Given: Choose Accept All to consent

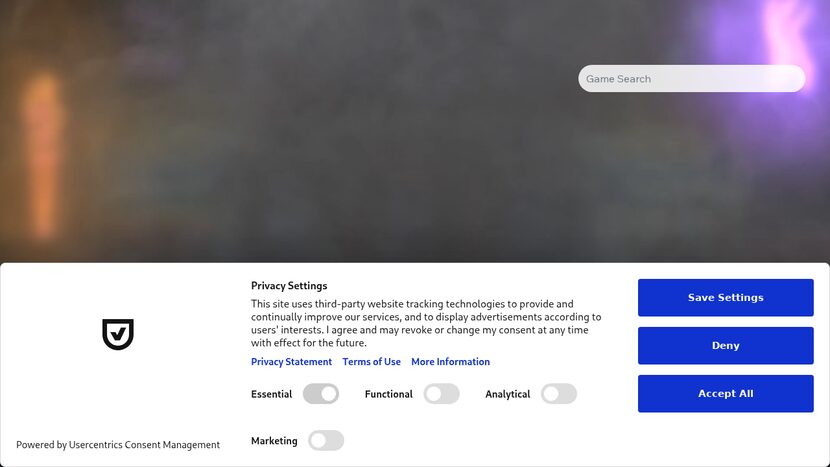Looking at the screenshot, I should (x=725, y=394).
